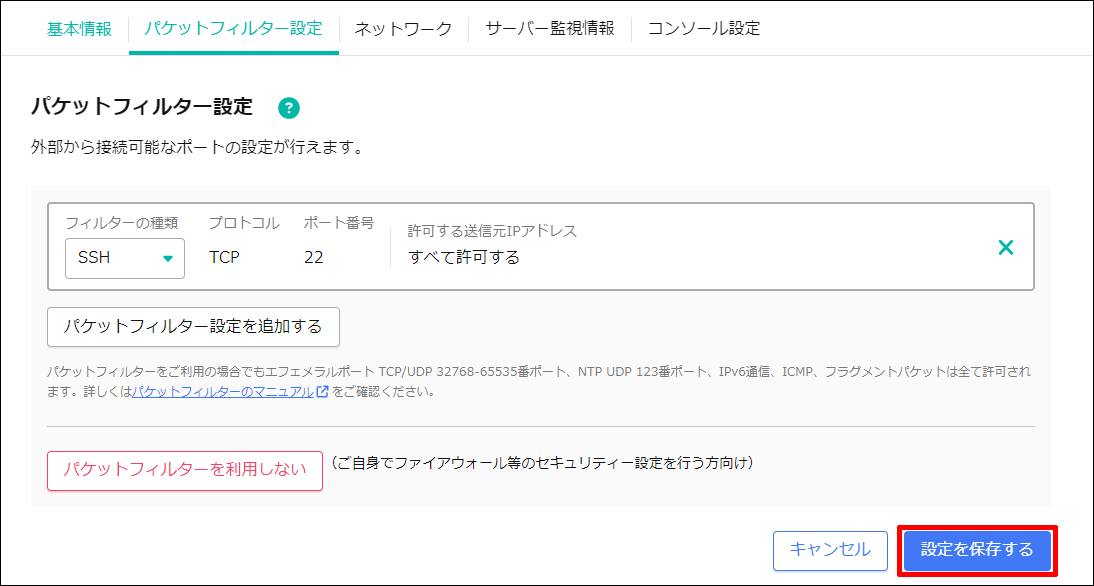Click パケットフィルター設定を追加する button
1094x586 pixels.
click(192, 326)
